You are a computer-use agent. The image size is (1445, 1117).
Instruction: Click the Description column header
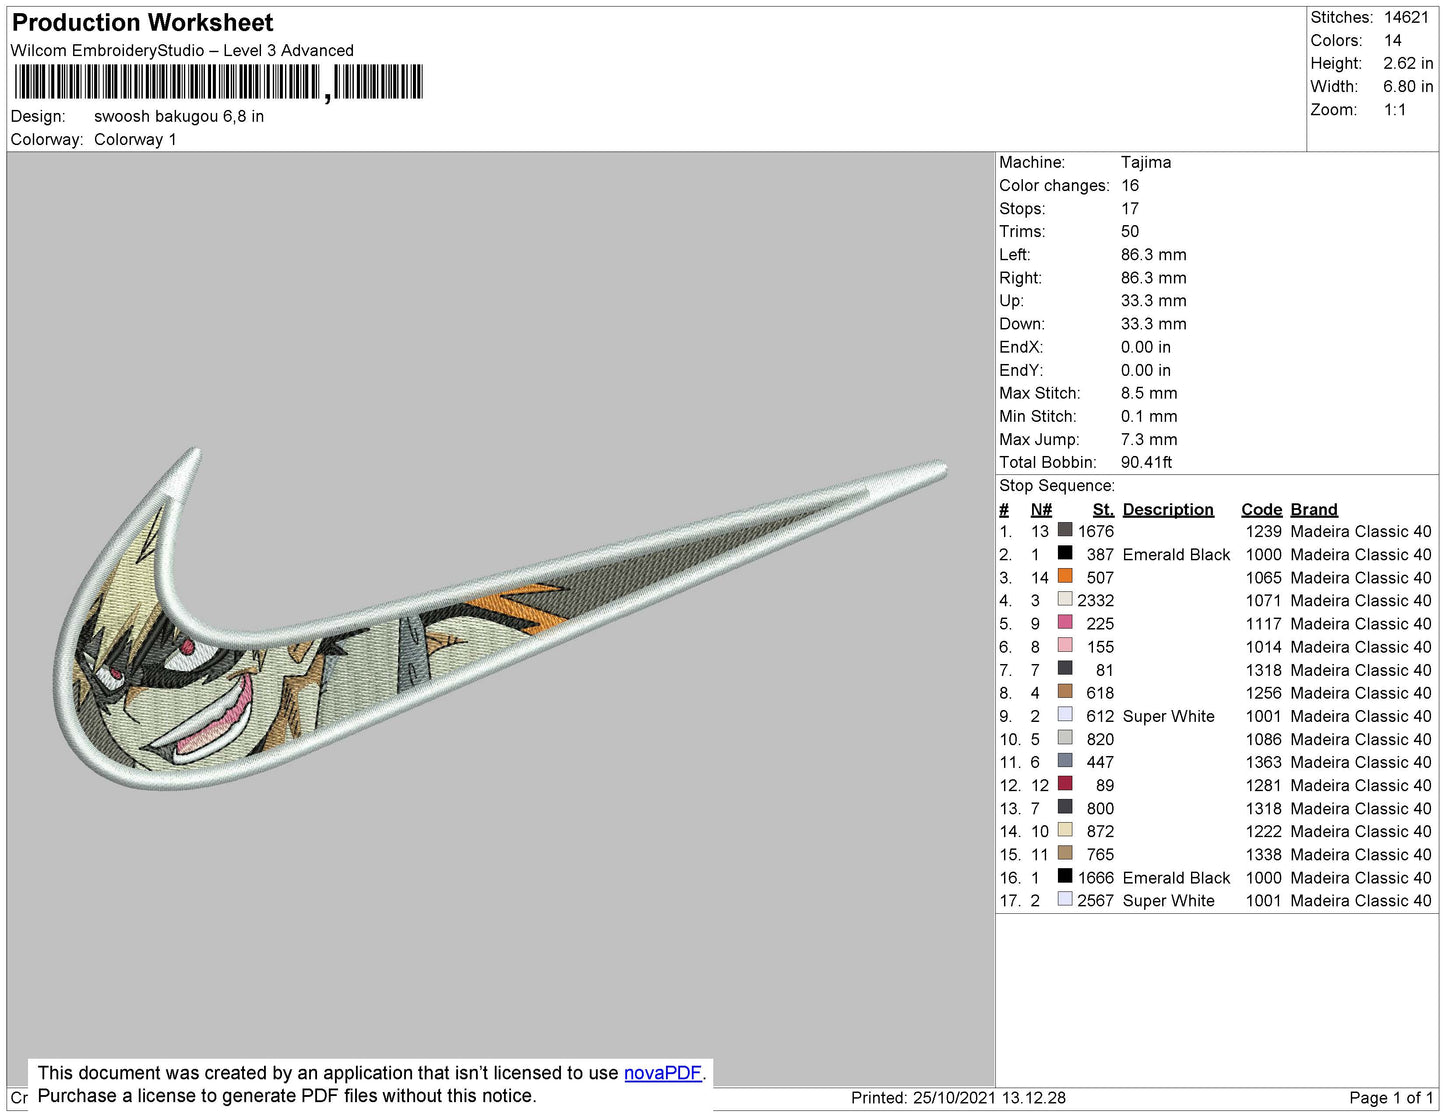(x=1168, y=509)
